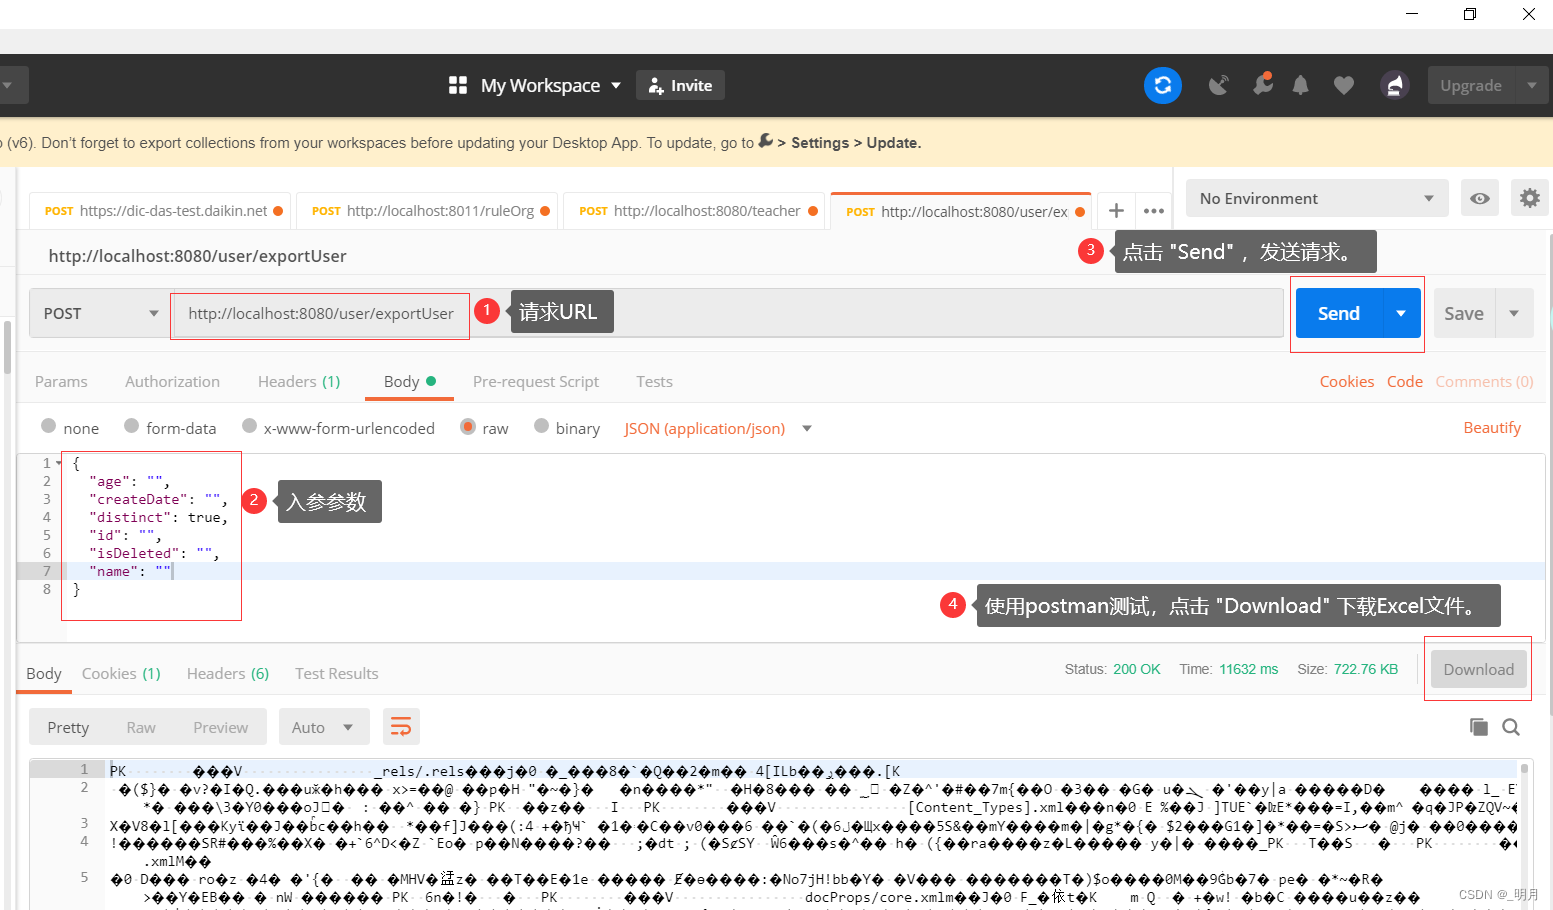Viewport: 1553px width, 910px height.
Task: Click the request name exportUser title
Action: point(197,256)
